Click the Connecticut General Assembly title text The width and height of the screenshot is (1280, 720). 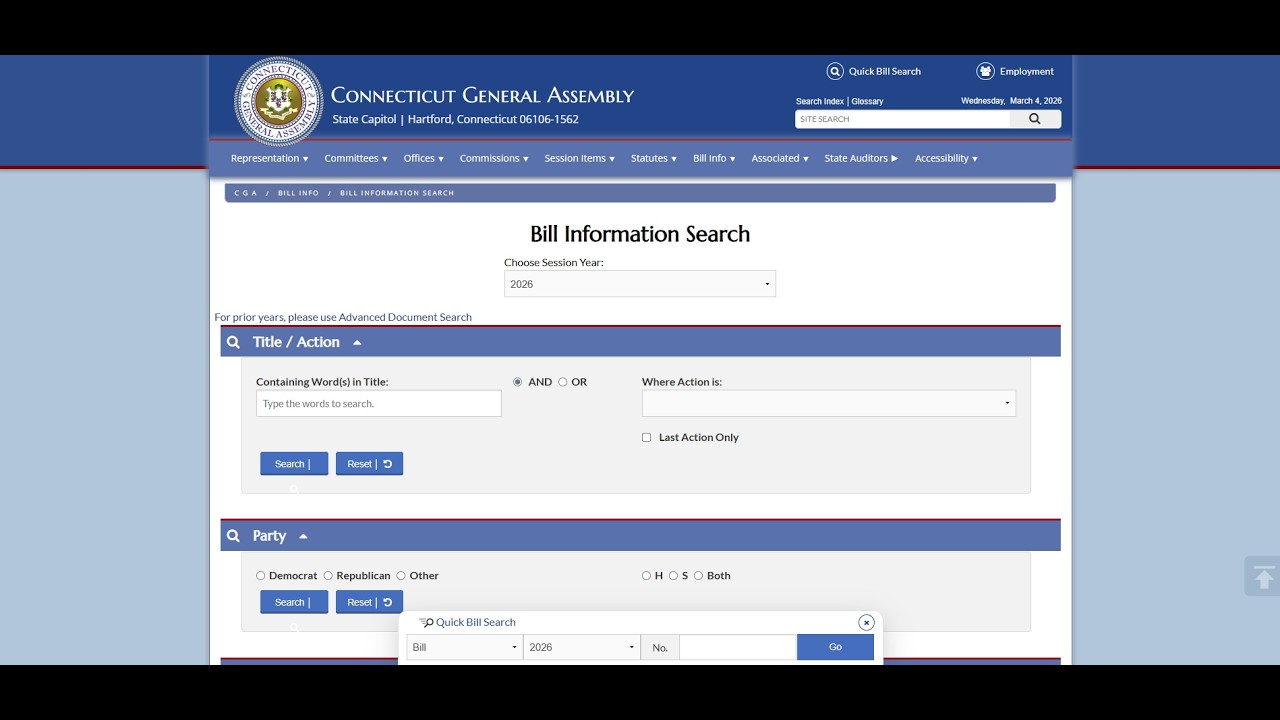(x=482, y=96)
